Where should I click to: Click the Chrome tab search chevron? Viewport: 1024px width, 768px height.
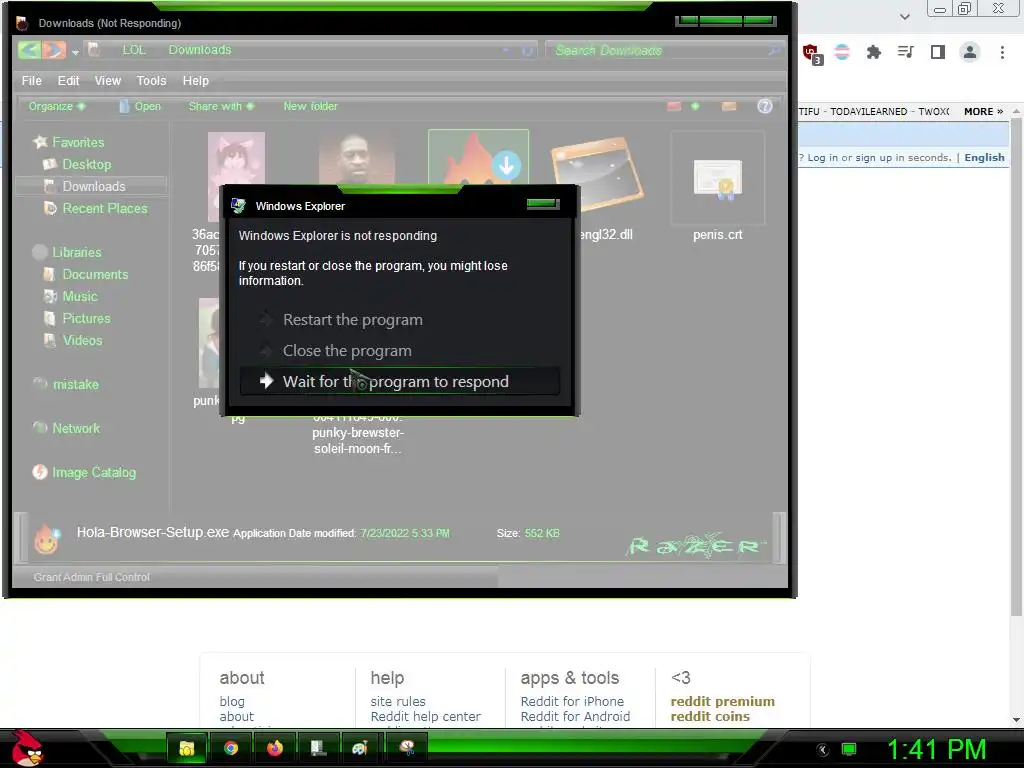pyautogui.click(x=904, y=16)
